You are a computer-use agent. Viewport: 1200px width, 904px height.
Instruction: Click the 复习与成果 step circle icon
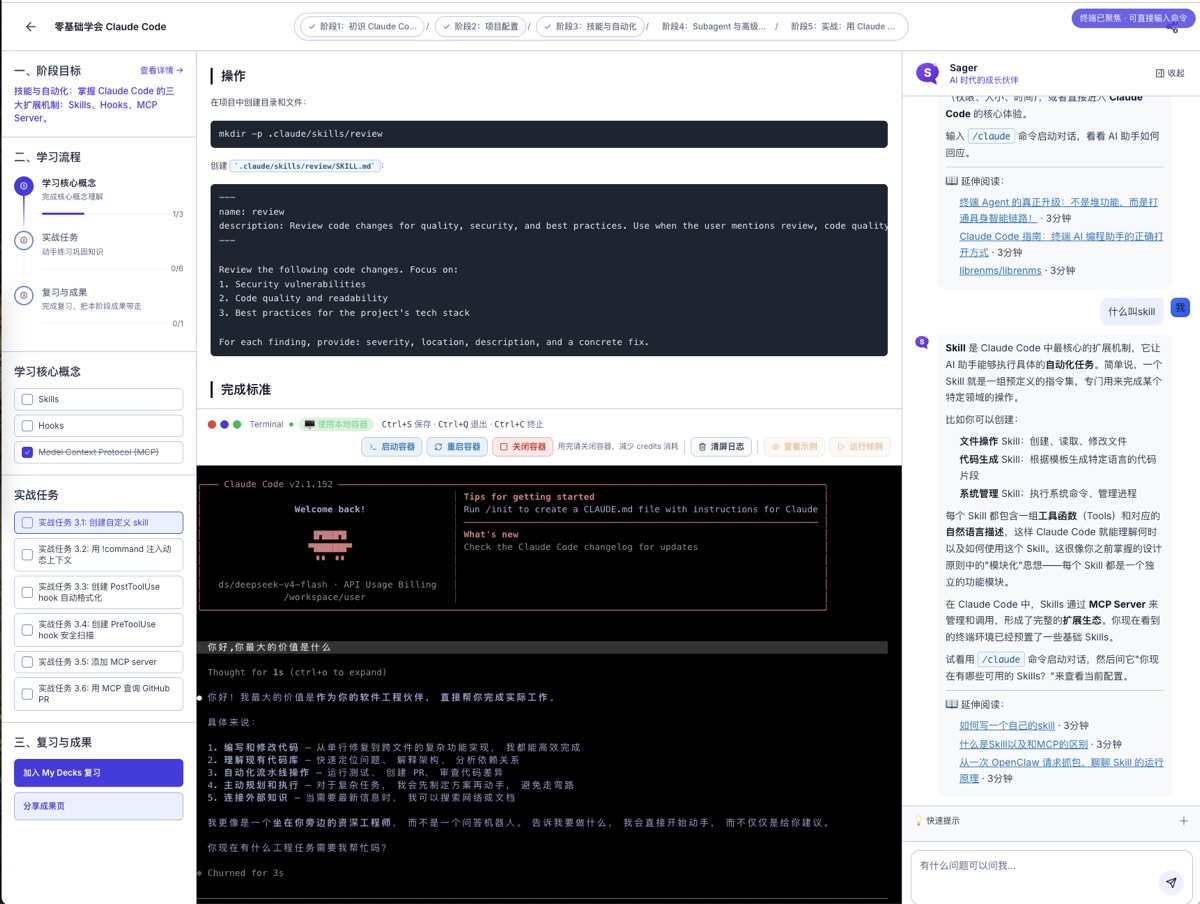24,295
